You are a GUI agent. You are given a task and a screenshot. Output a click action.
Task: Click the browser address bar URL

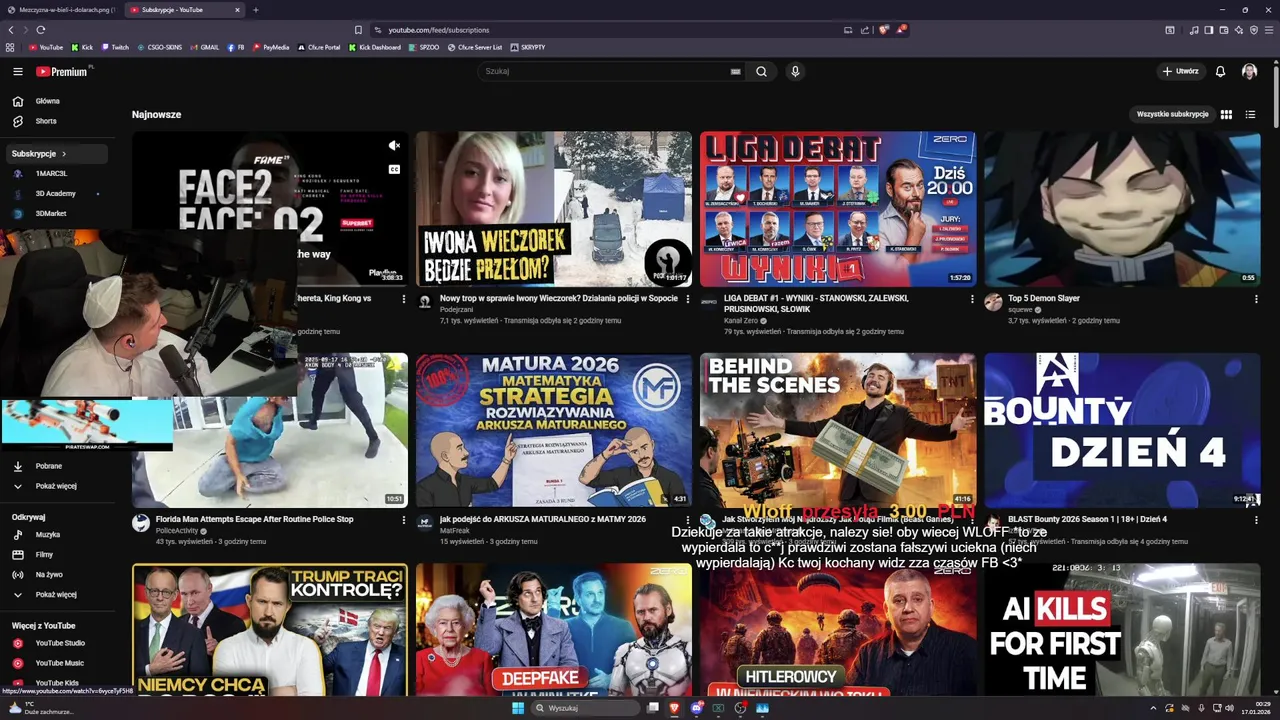439,30
